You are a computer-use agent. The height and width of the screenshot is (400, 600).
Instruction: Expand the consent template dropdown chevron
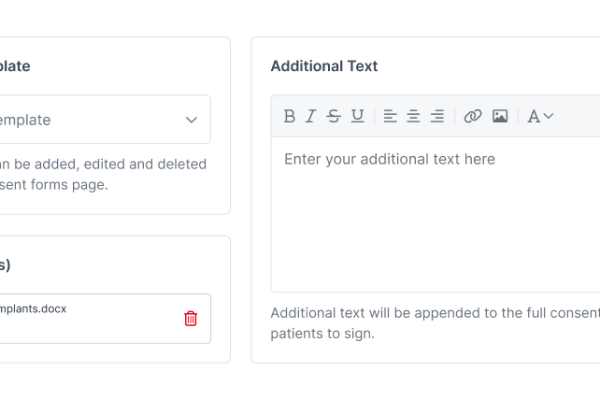(191, 120)
